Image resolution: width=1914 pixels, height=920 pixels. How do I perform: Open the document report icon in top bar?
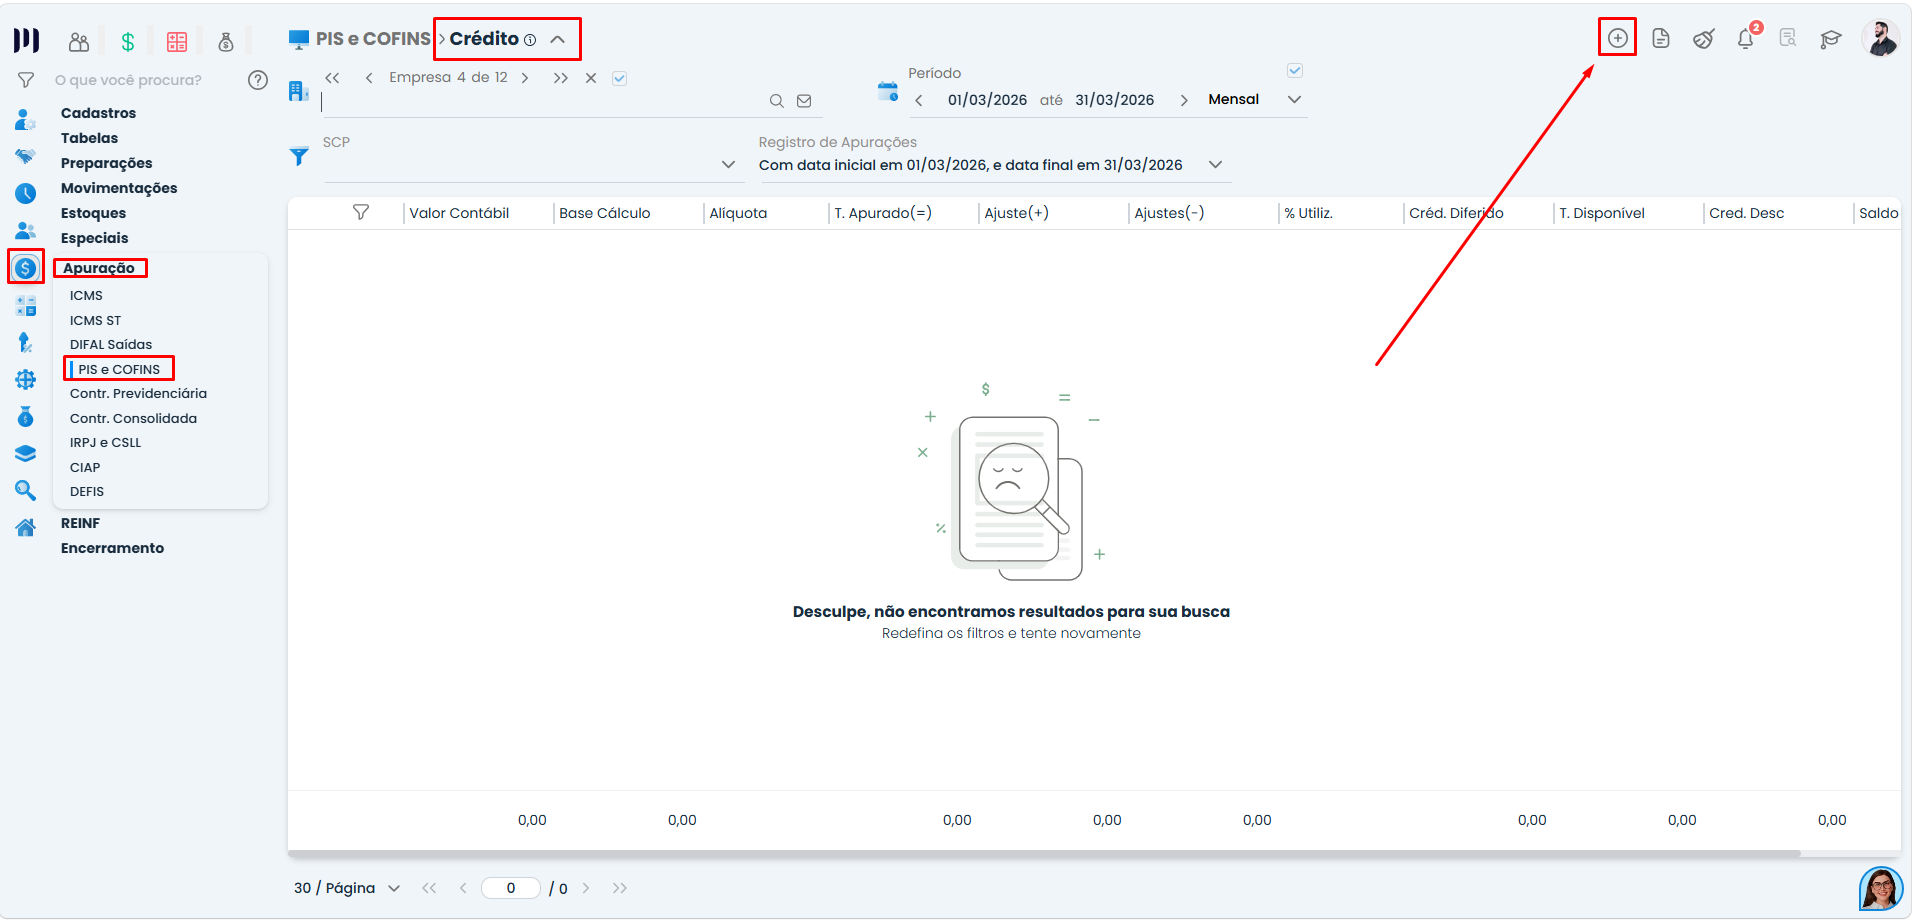1661,38
